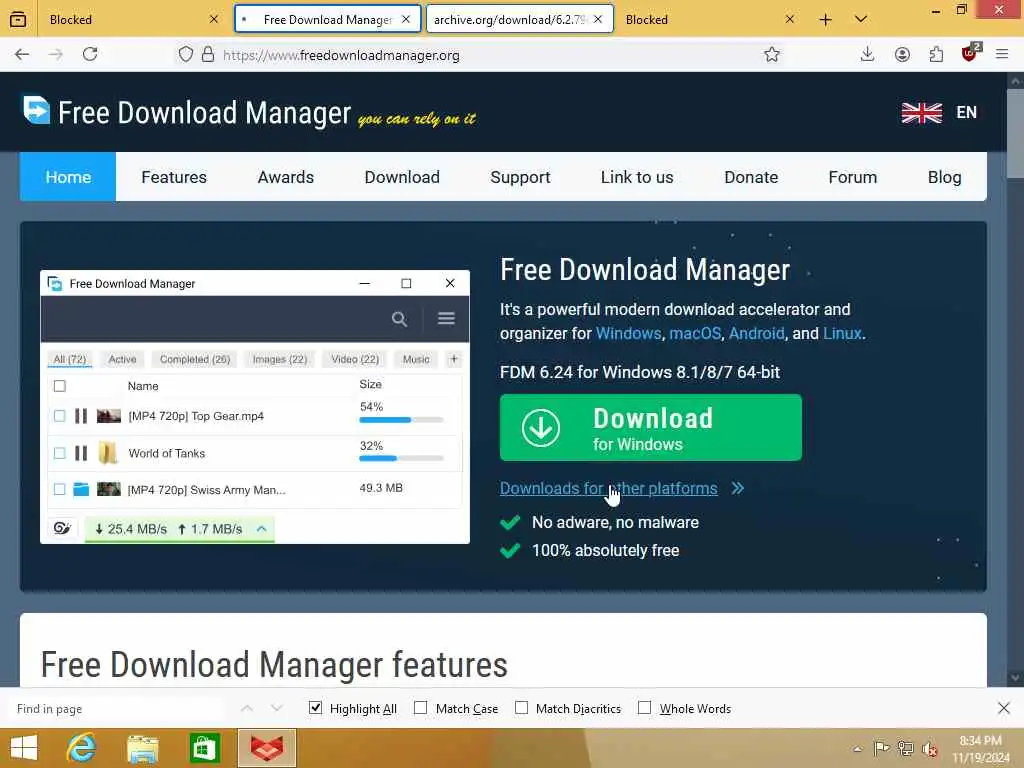The width and height of the screenshot is (1024, 768).
Task: Open the Download menu item
Action: pos(402,177)
